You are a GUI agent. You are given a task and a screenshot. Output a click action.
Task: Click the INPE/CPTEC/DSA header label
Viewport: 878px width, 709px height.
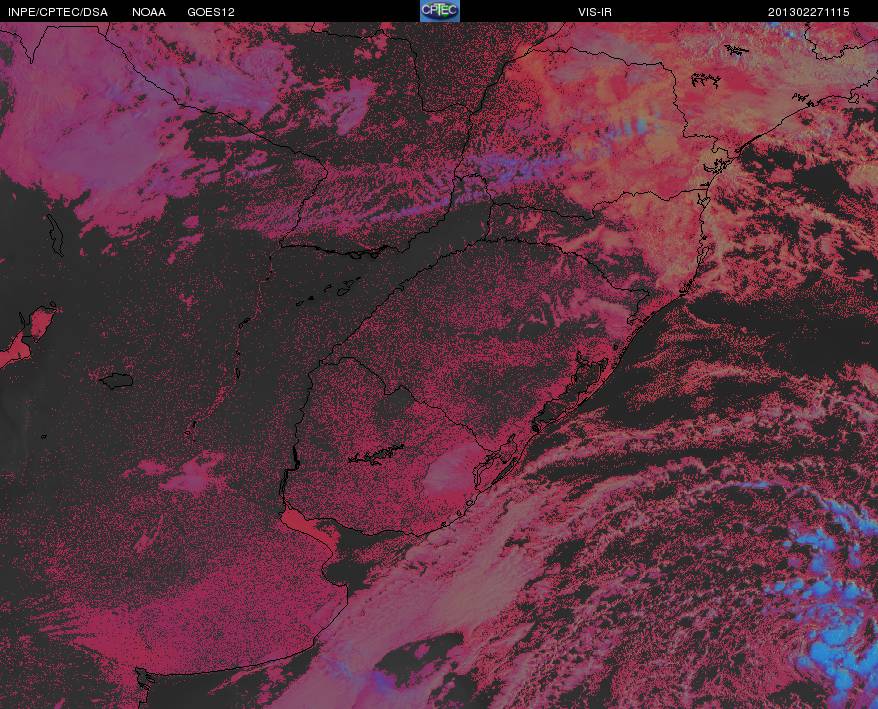coord(58,12)
